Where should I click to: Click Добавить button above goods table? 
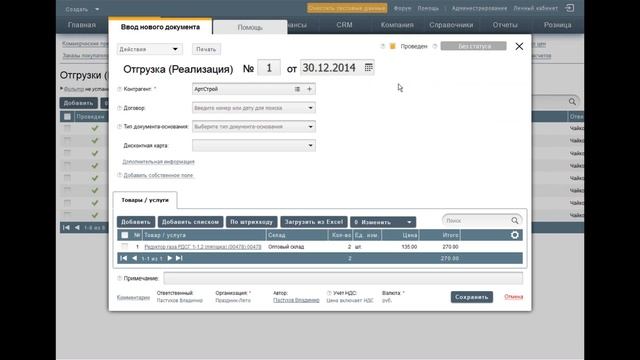click(x=136, y=222)
